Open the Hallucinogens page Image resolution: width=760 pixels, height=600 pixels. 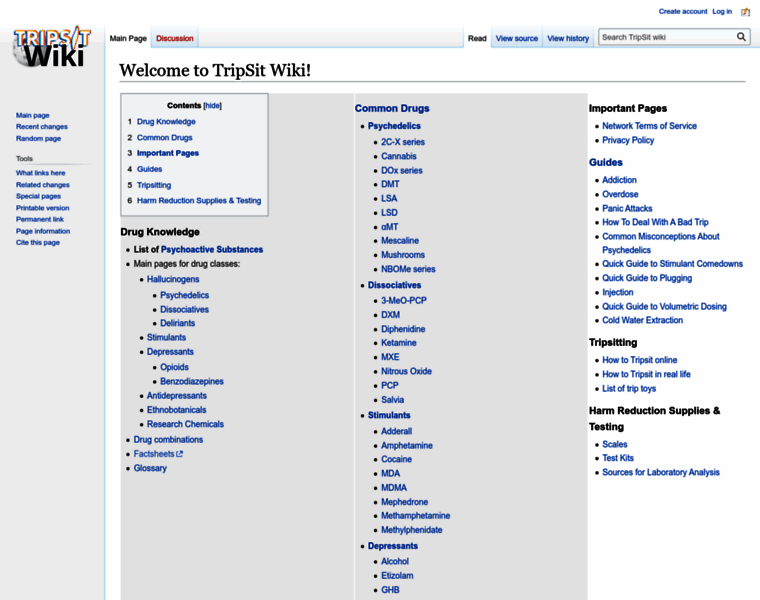[x=173, y=279]
